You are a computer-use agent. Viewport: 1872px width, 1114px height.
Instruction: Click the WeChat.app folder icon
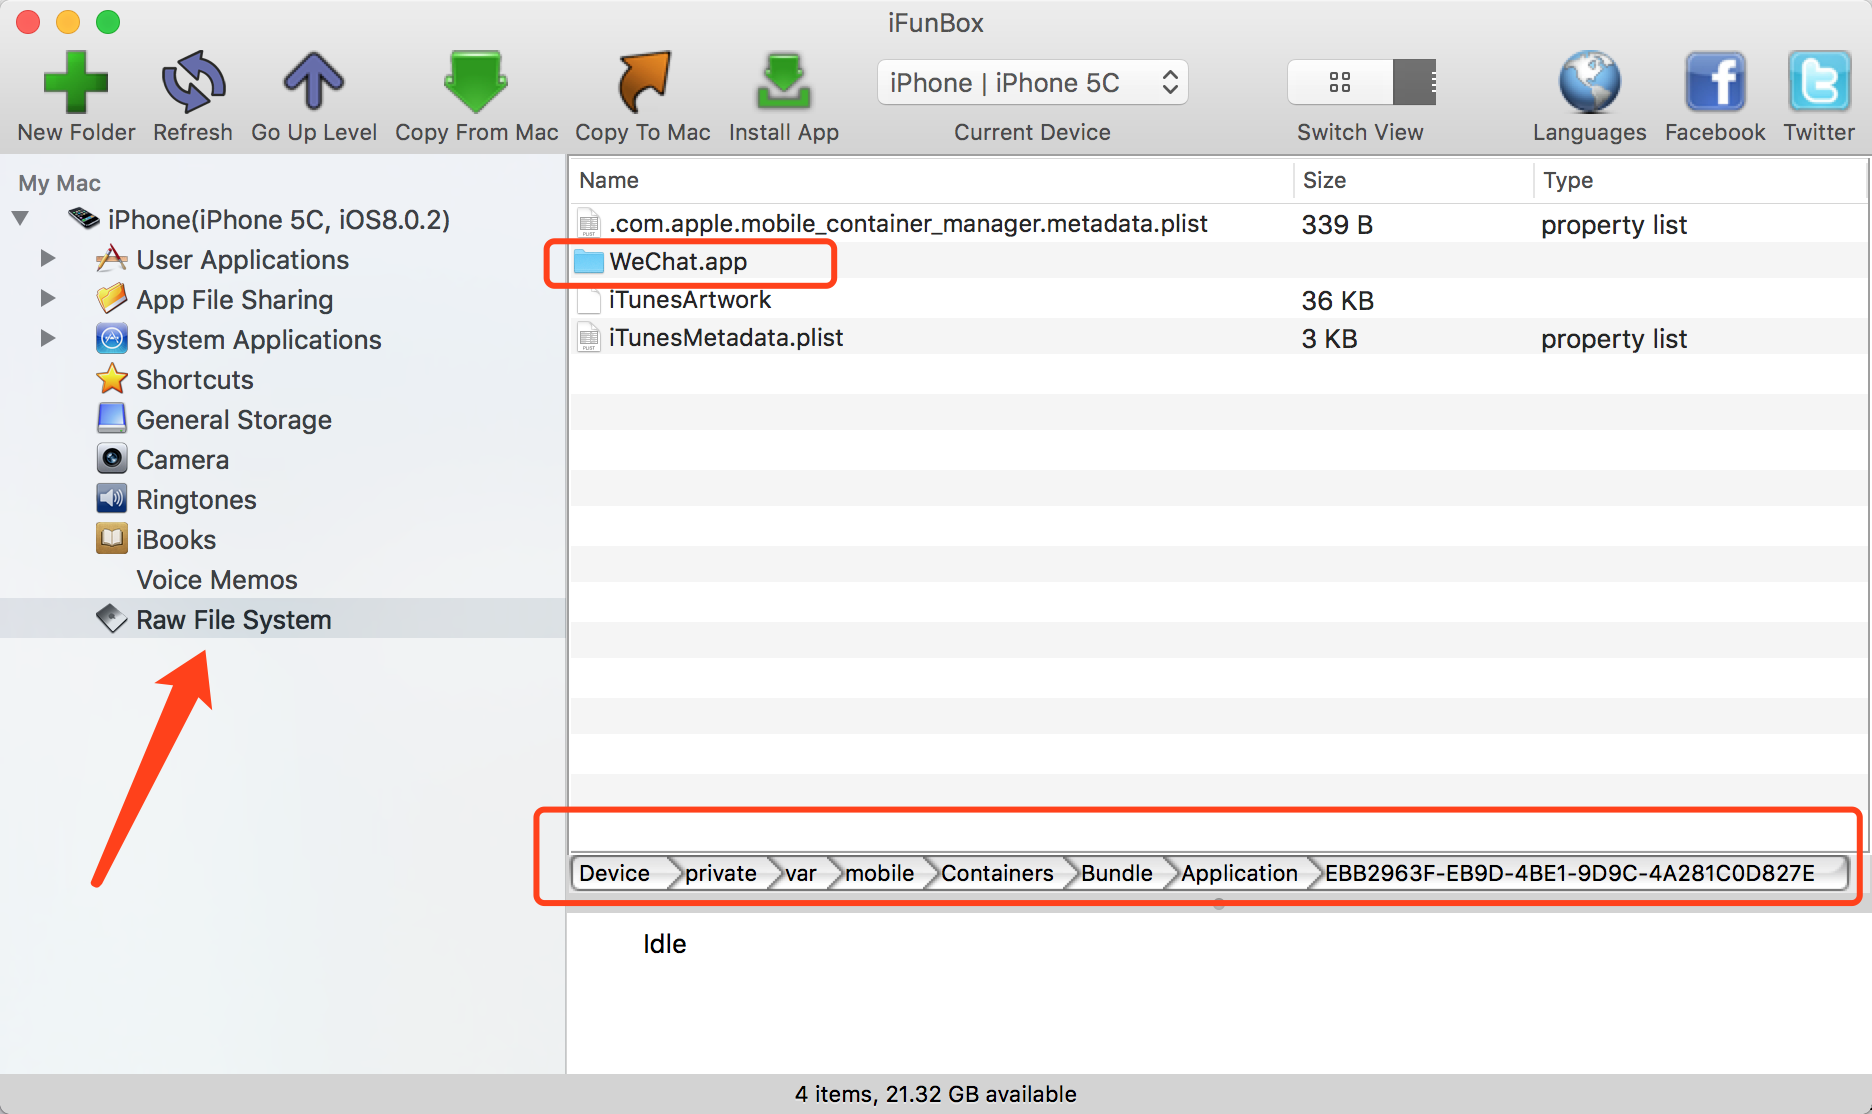(589, 262)
